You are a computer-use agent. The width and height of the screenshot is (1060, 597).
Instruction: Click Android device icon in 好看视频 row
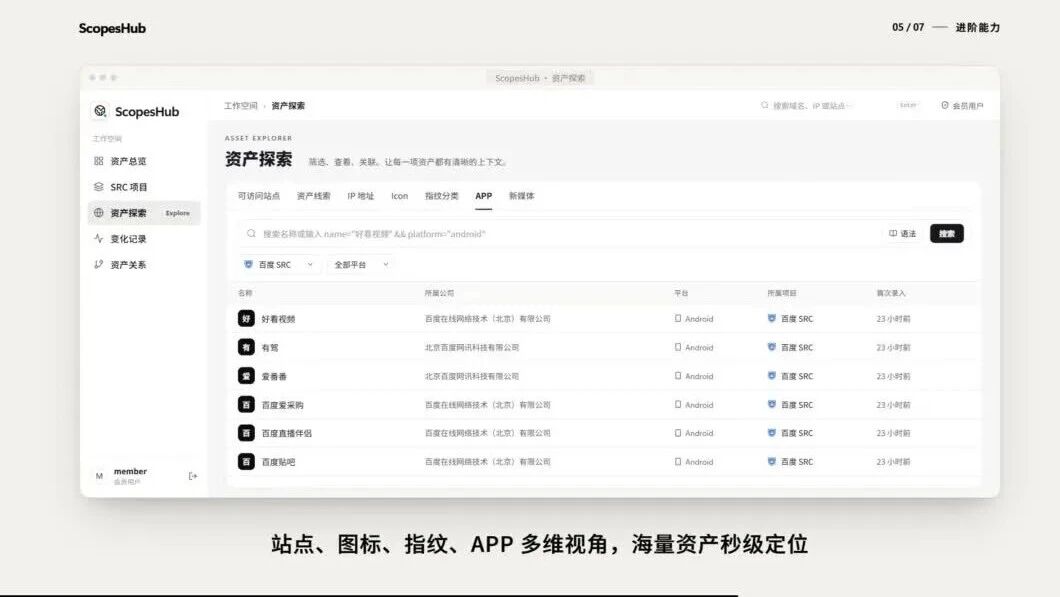[678, 318]
